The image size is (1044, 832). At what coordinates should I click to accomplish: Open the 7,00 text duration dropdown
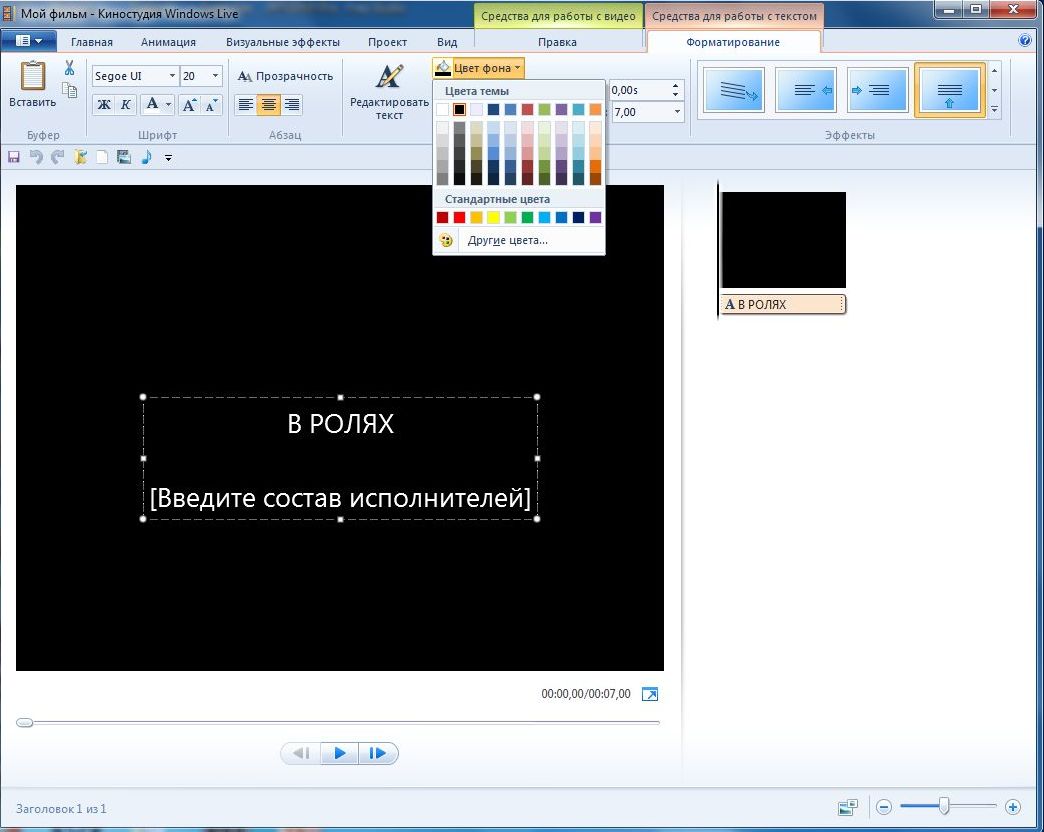click(677, 112)
